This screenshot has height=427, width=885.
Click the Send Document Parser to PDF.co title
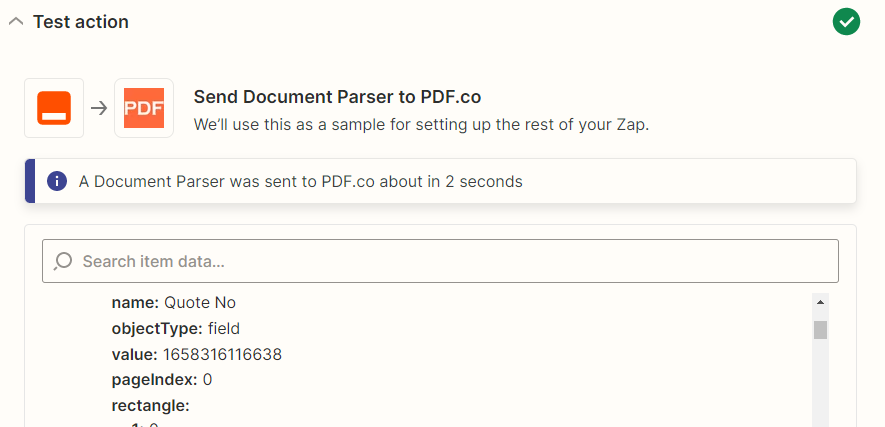pyautogui.click(x=338, y=97)
